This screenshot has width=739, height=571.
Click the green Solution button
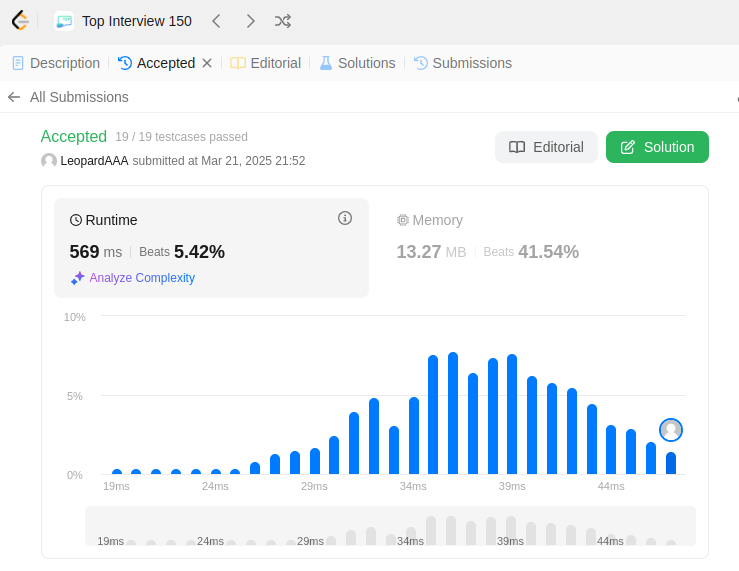(657, 147)
